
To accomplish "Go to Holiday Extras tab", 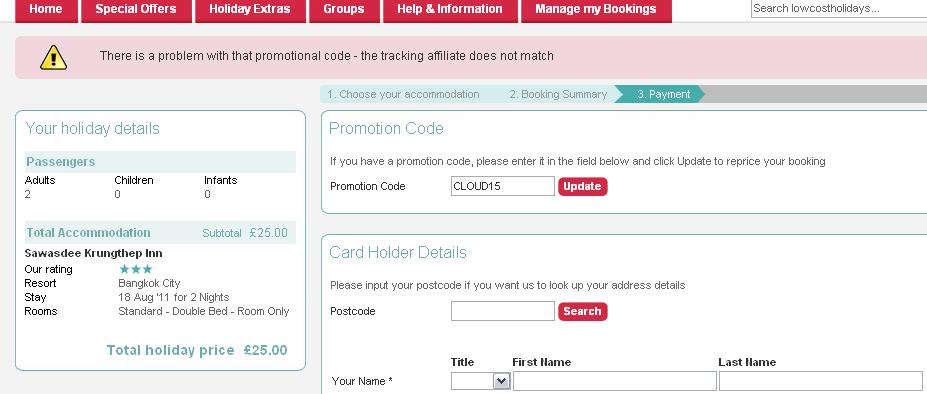I will pos(250,10).
